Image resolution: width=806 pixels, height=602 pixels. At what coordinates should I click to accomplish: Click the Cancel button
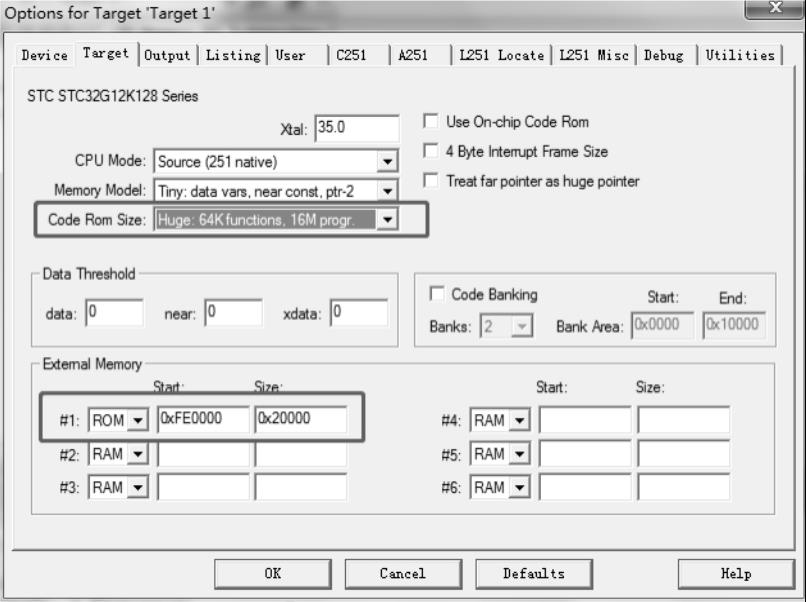(403, 574)
